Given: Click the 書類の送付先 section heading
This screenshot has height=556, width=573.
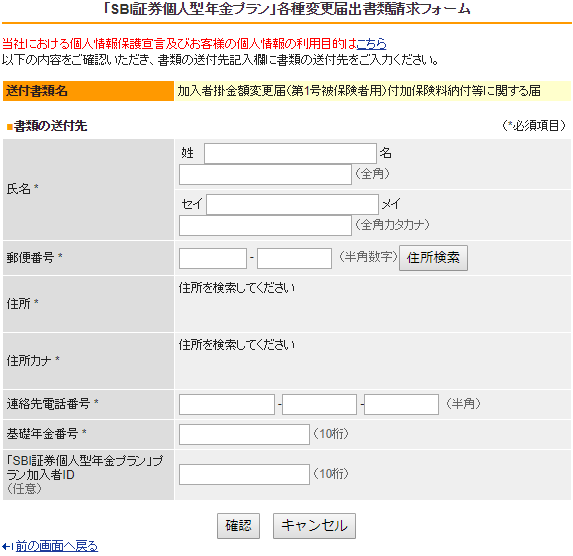Looking at the screenshot, I should click(50, 126).
